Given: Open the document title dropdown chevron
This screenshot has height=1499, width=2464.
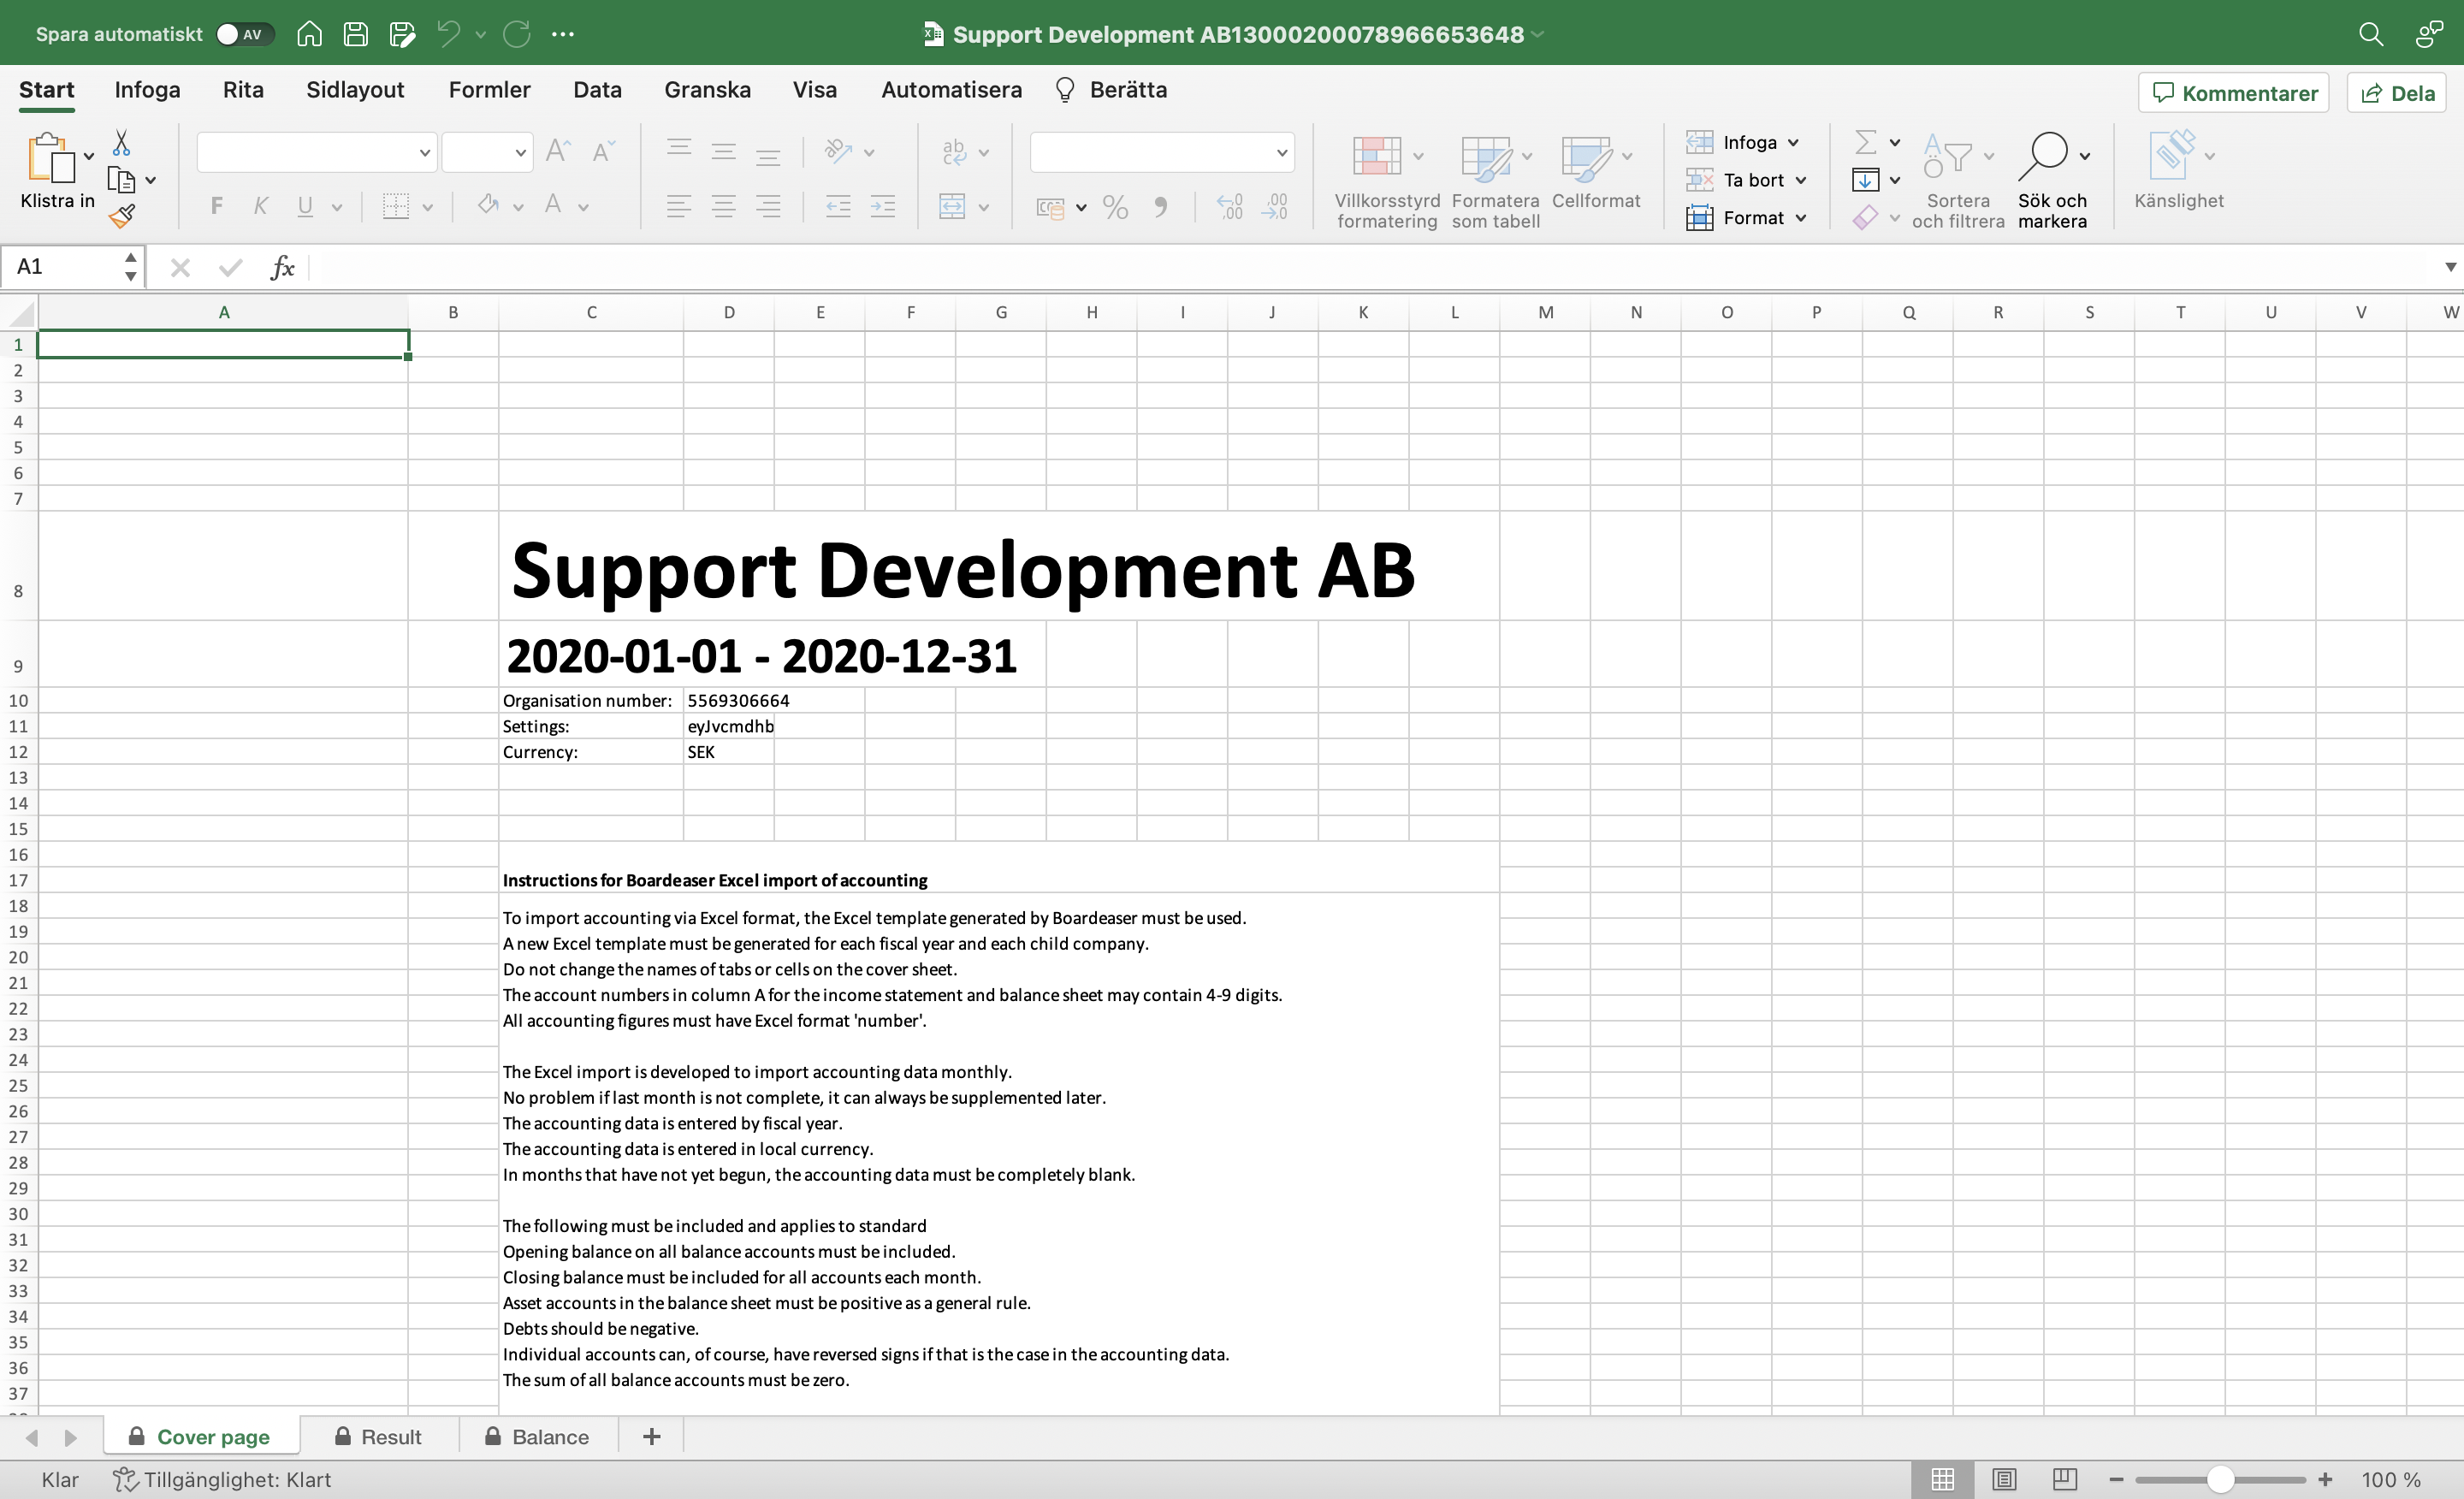Looking at the screenshot, I should (x=1538, y=34).
